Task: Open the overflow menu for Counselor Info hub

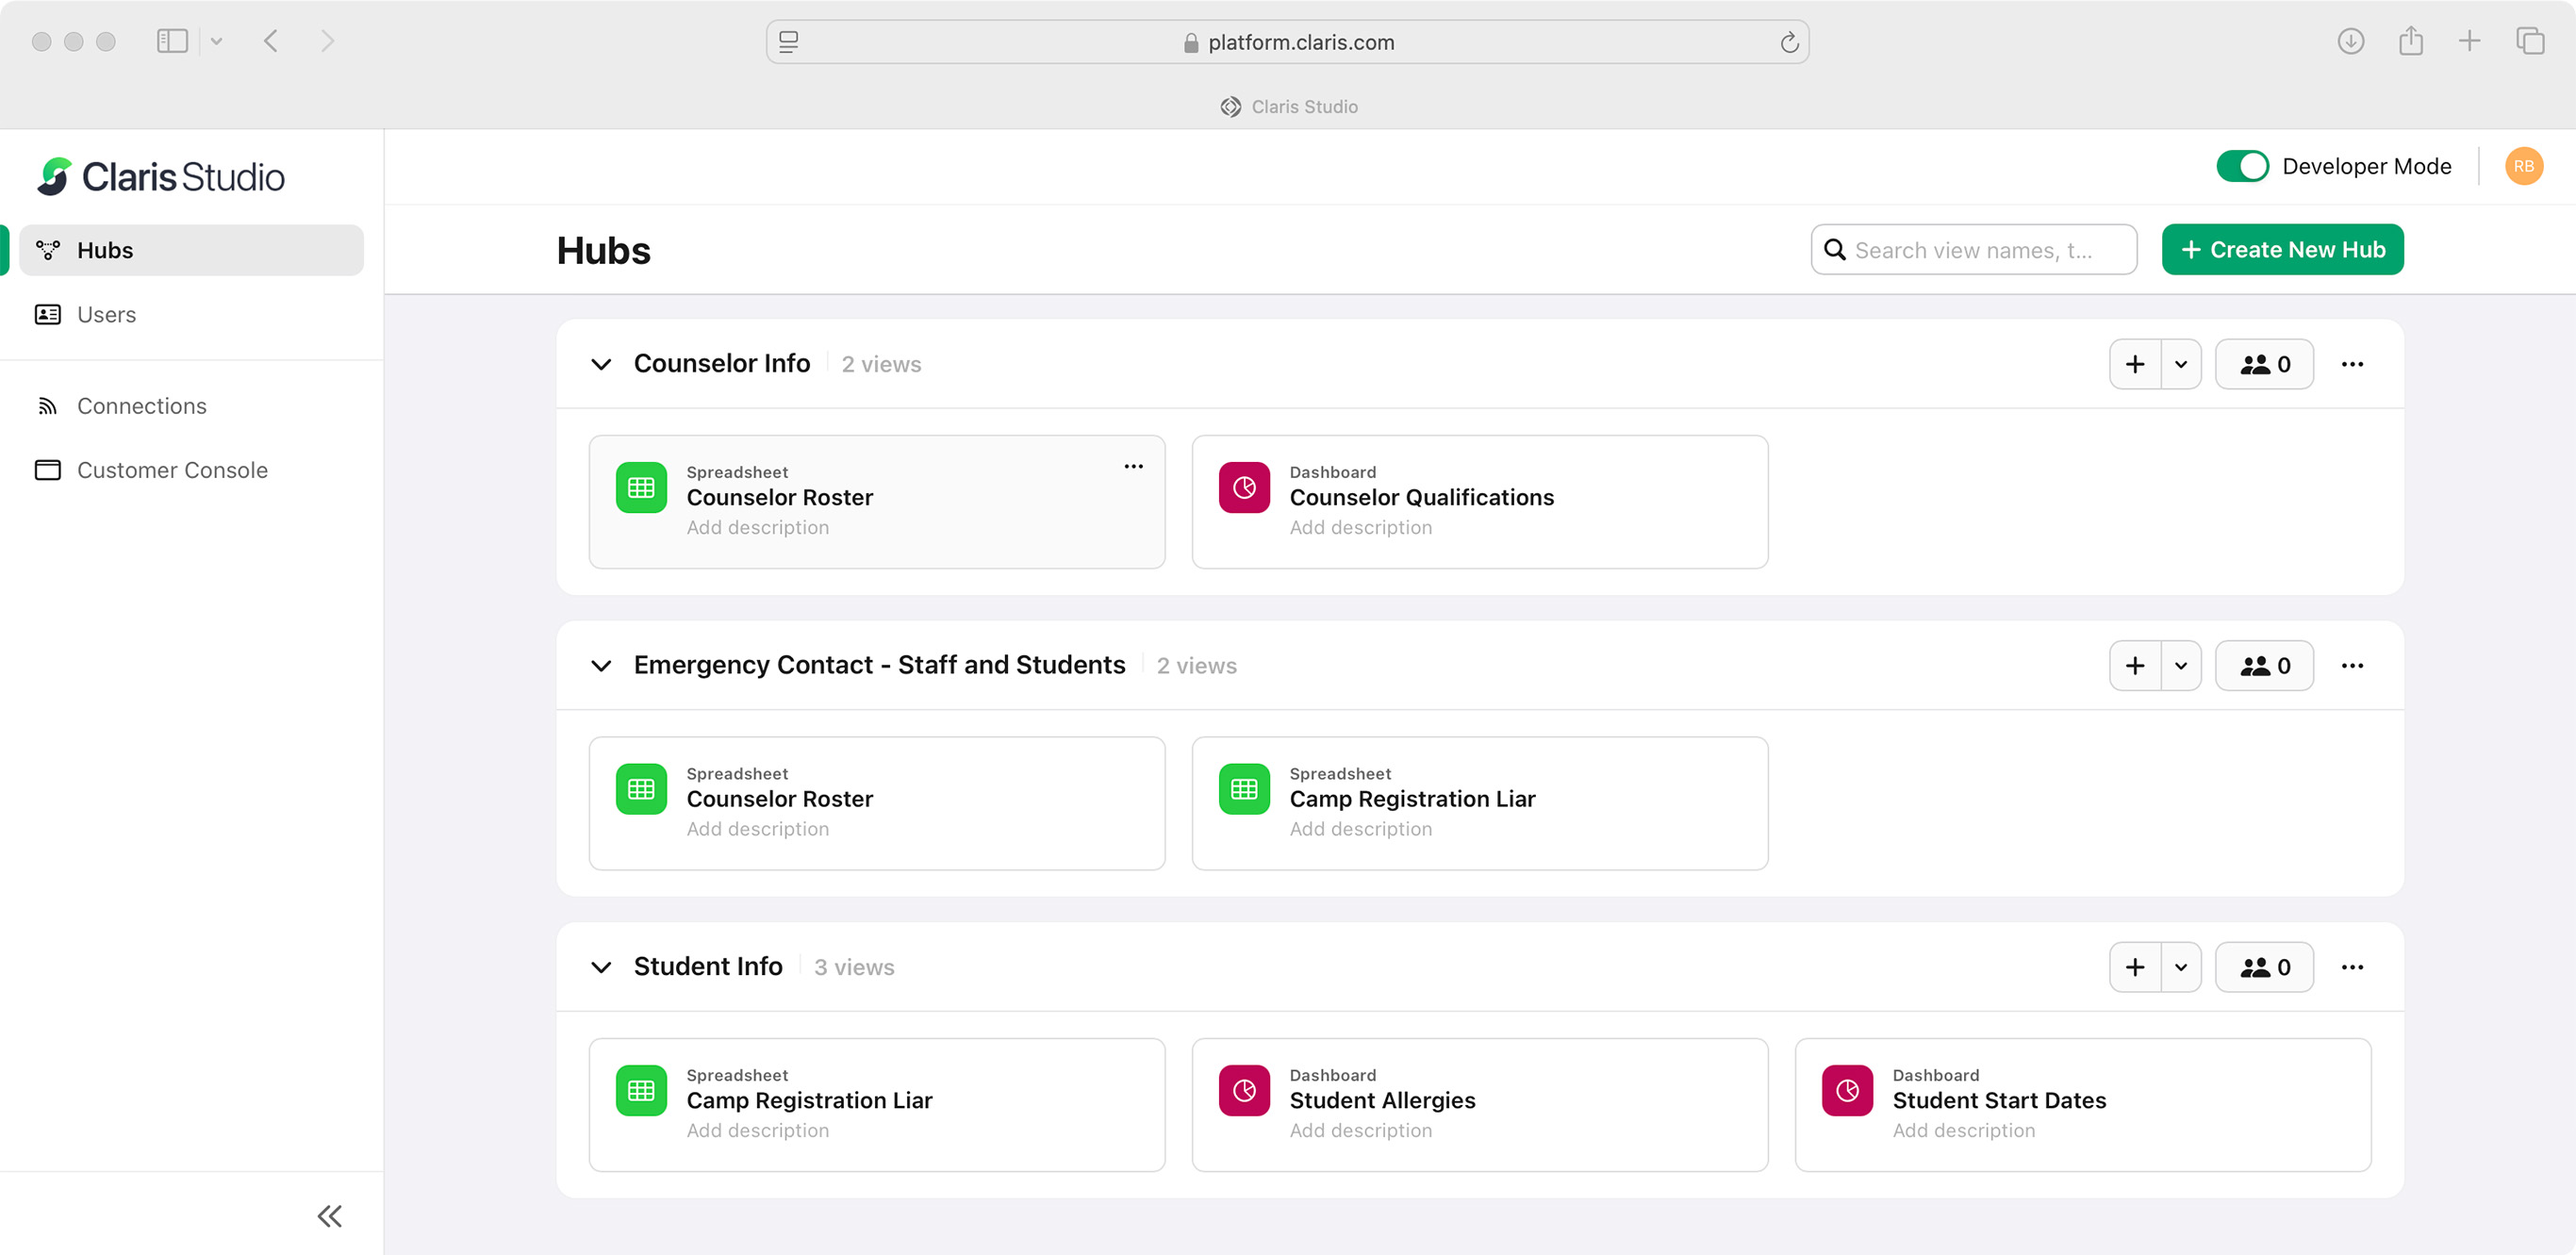Action: (2353, 364)
